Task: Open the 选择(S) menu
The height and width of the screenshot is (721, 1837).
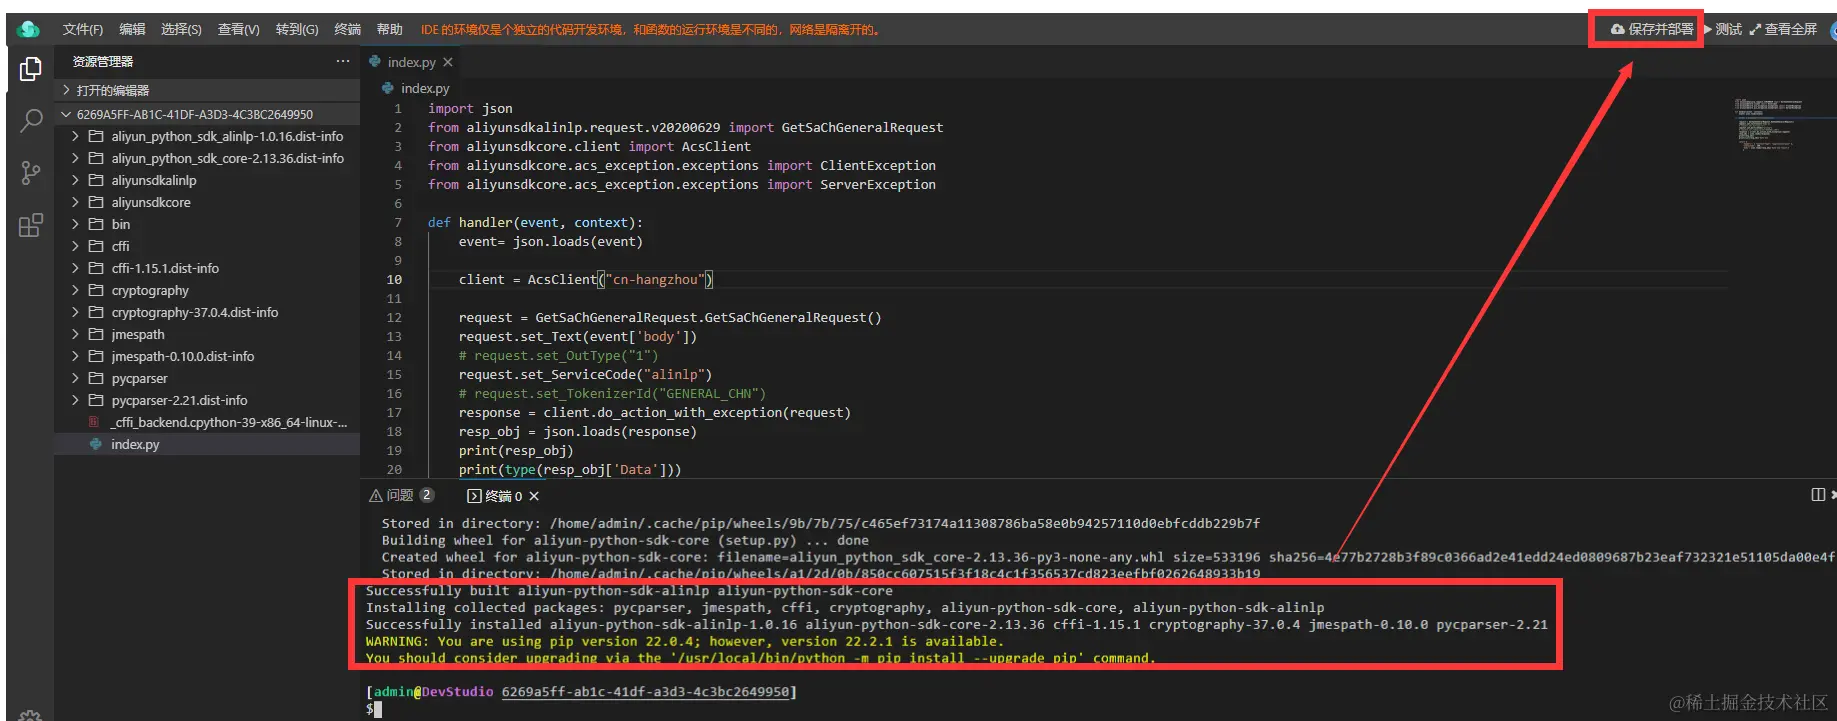Action: (x=181, y=29)
